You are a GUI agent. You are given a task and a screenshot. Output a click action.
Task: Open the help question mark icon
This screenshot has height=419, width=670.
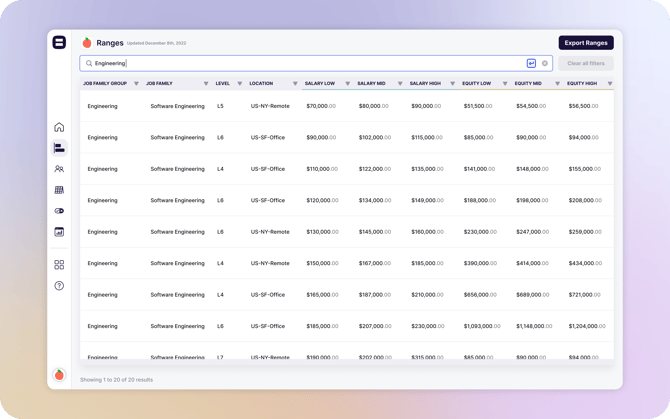[59, 286]
